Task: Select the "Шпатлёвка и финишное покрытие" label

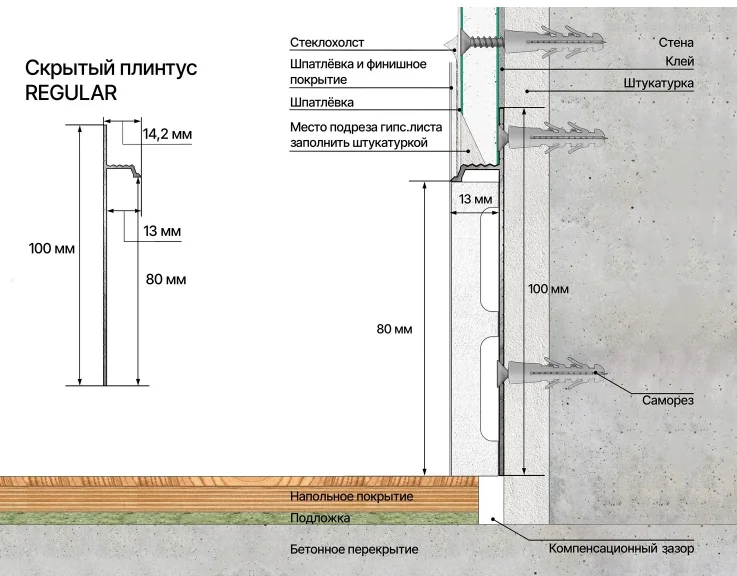Action: 357,72
